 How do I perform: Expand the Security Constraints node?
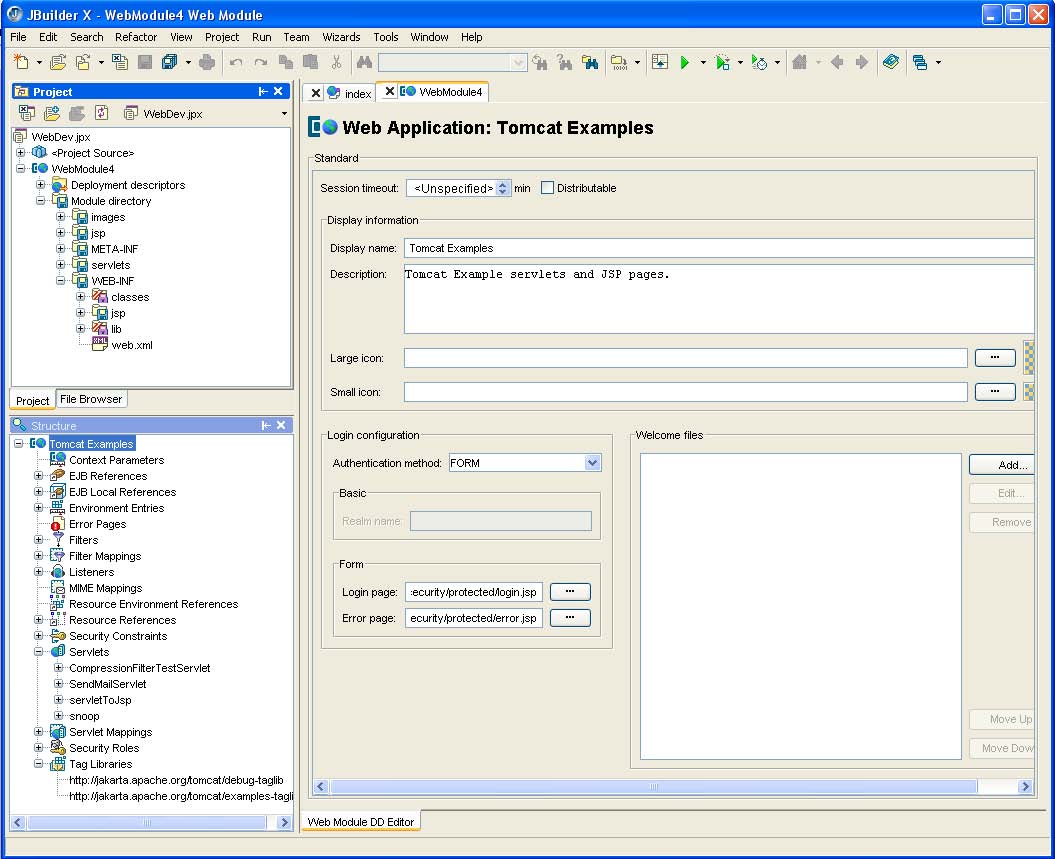click(39, 636)
